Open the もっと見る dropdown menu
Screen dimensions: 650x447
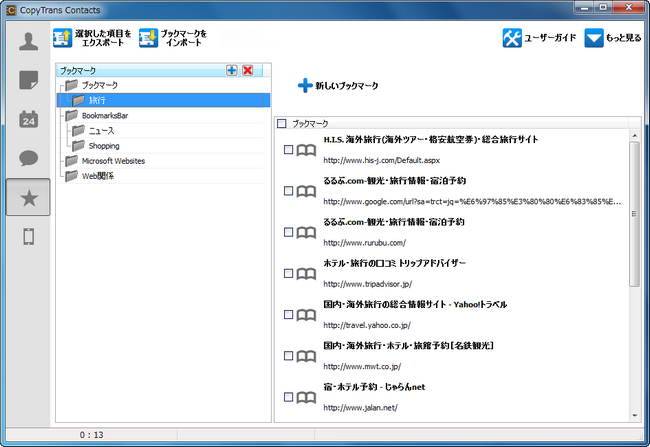coord(613,38)
